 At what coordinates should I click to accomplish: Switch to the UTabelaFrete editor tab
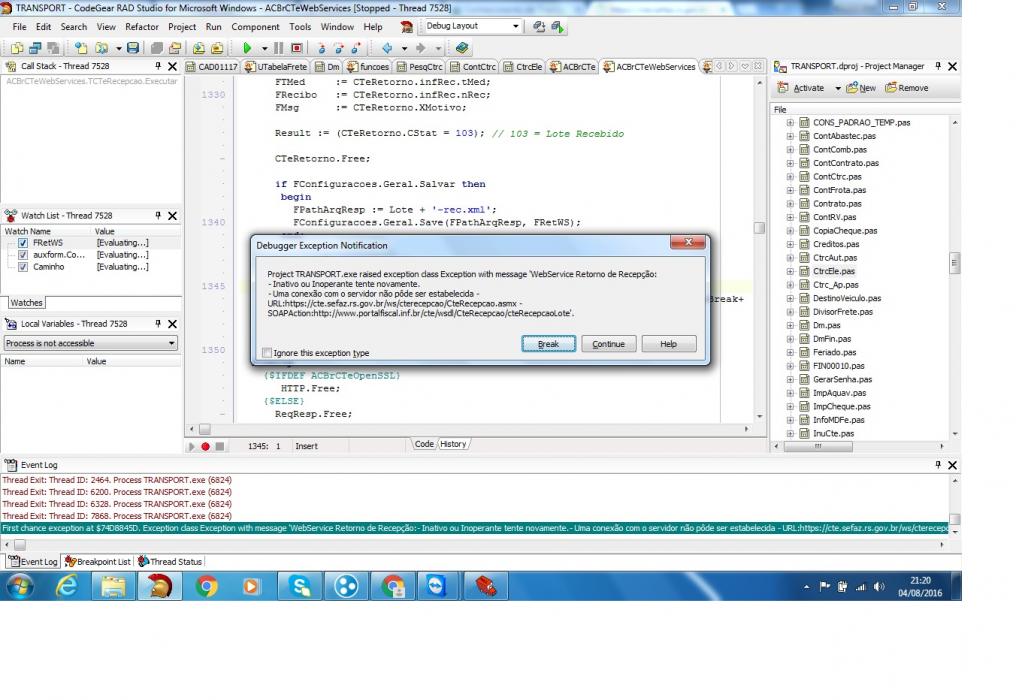275,67
